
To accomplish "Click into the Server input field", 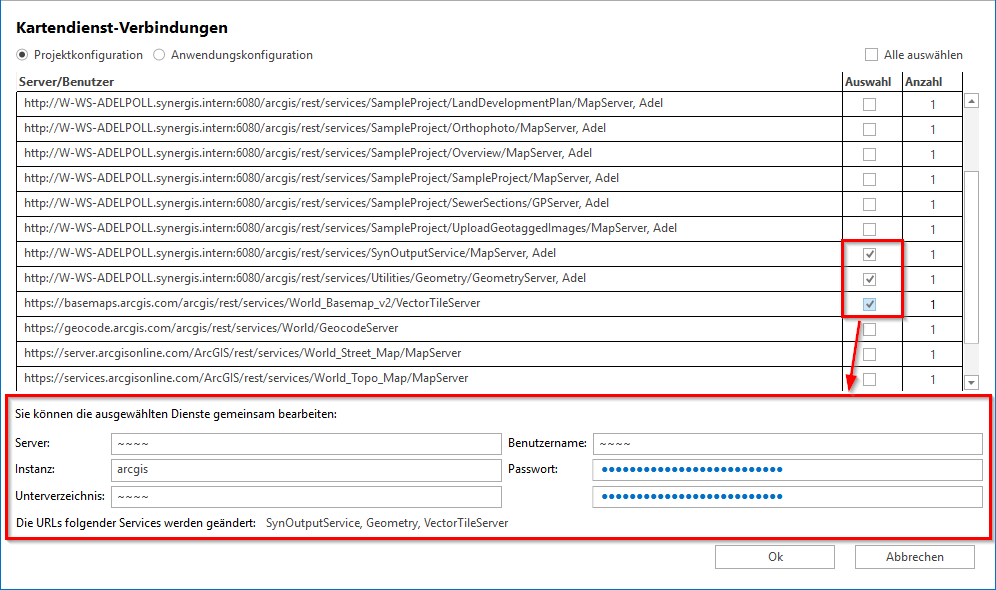I will point(305,444).
